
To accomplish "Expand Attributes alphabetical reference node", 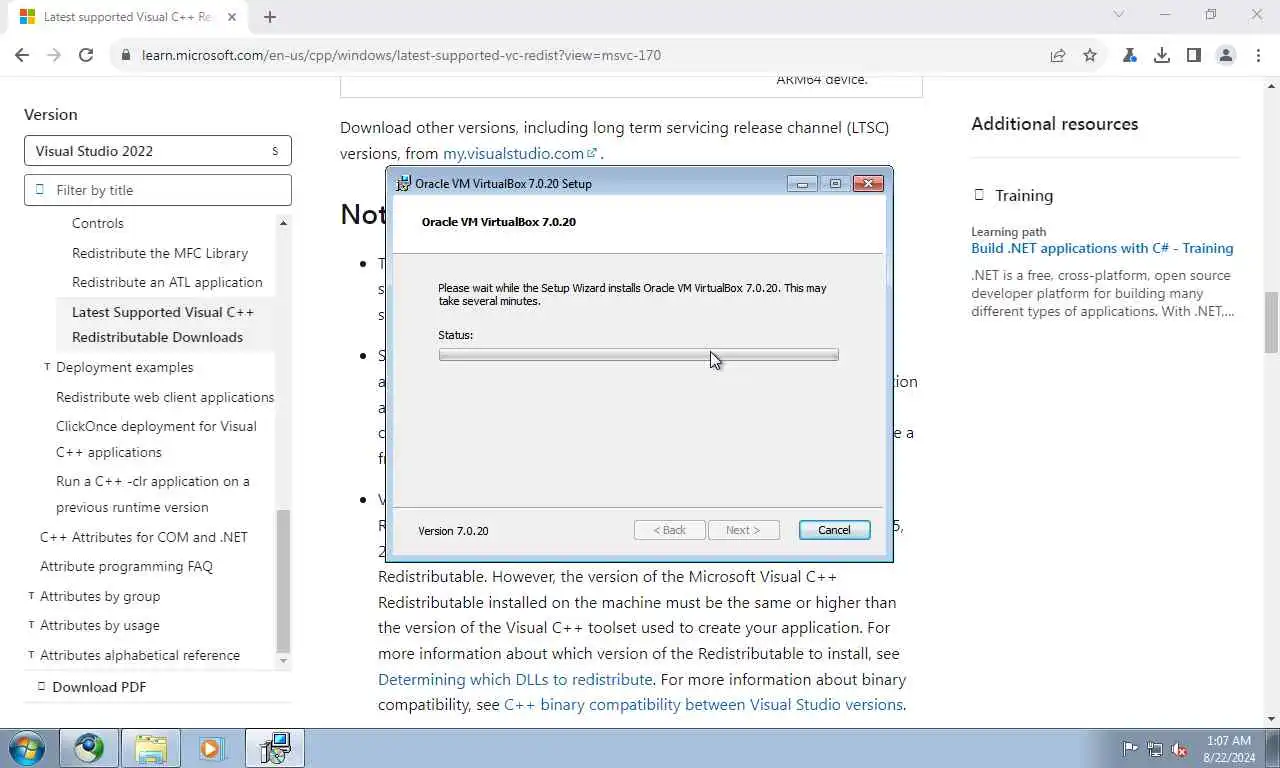I will coord(31,655).
